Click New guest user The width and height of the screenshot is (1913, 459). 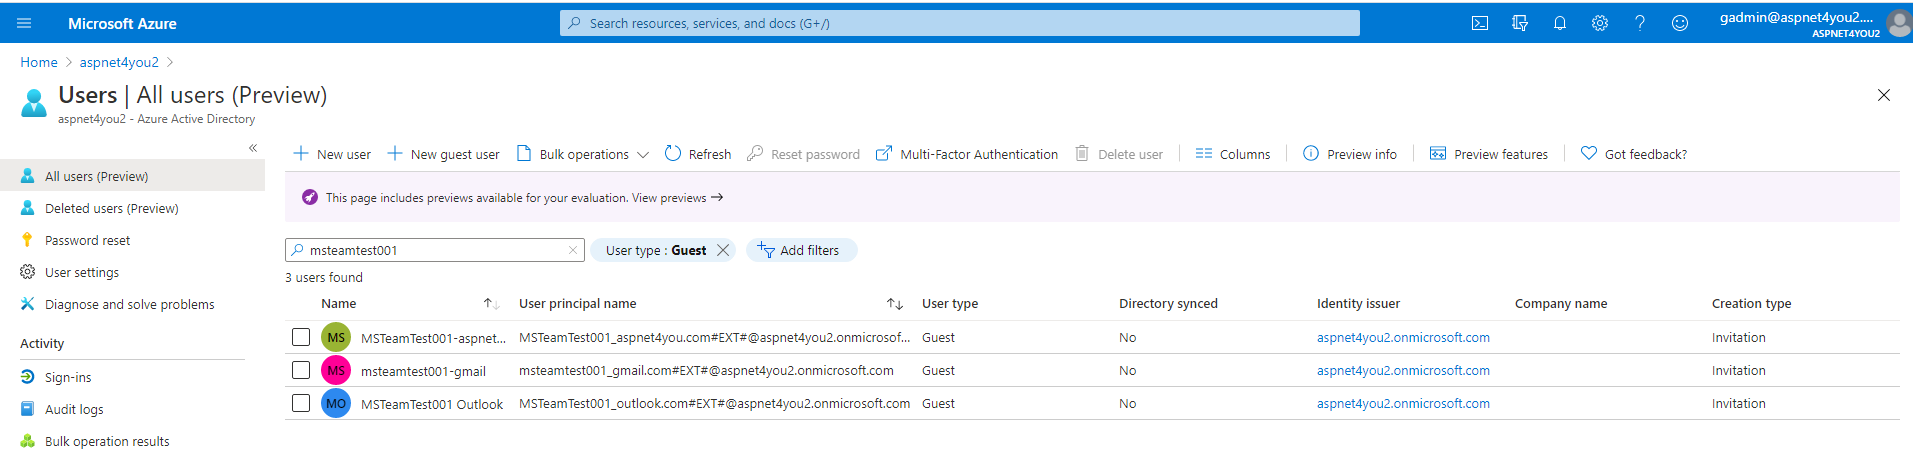tap(443, 154)
